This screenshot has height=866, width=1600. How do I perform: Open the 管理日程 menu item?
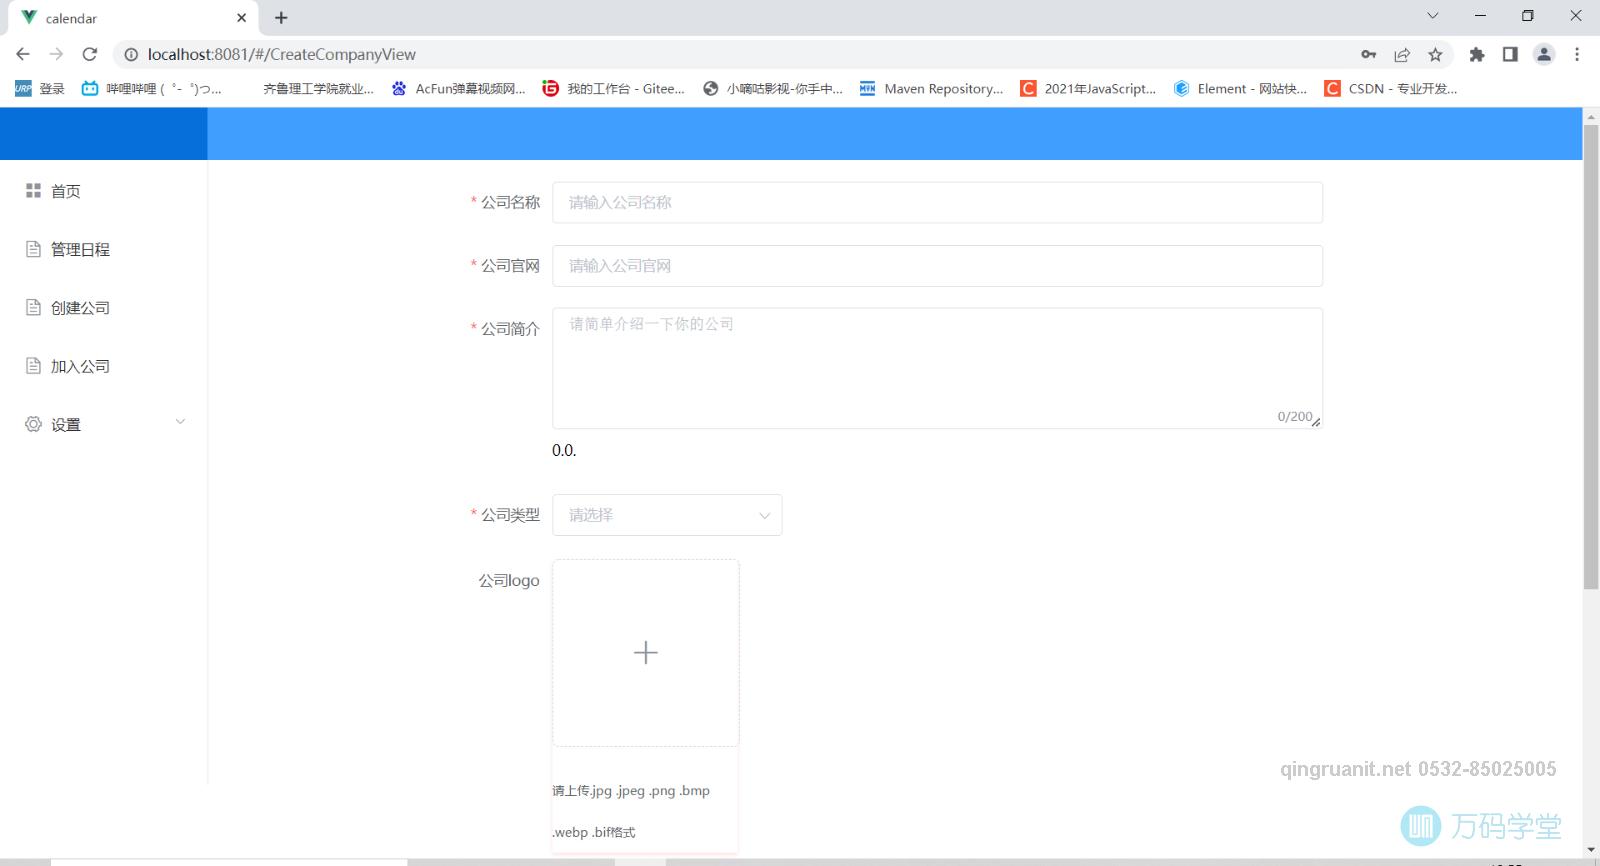[104, 249]
